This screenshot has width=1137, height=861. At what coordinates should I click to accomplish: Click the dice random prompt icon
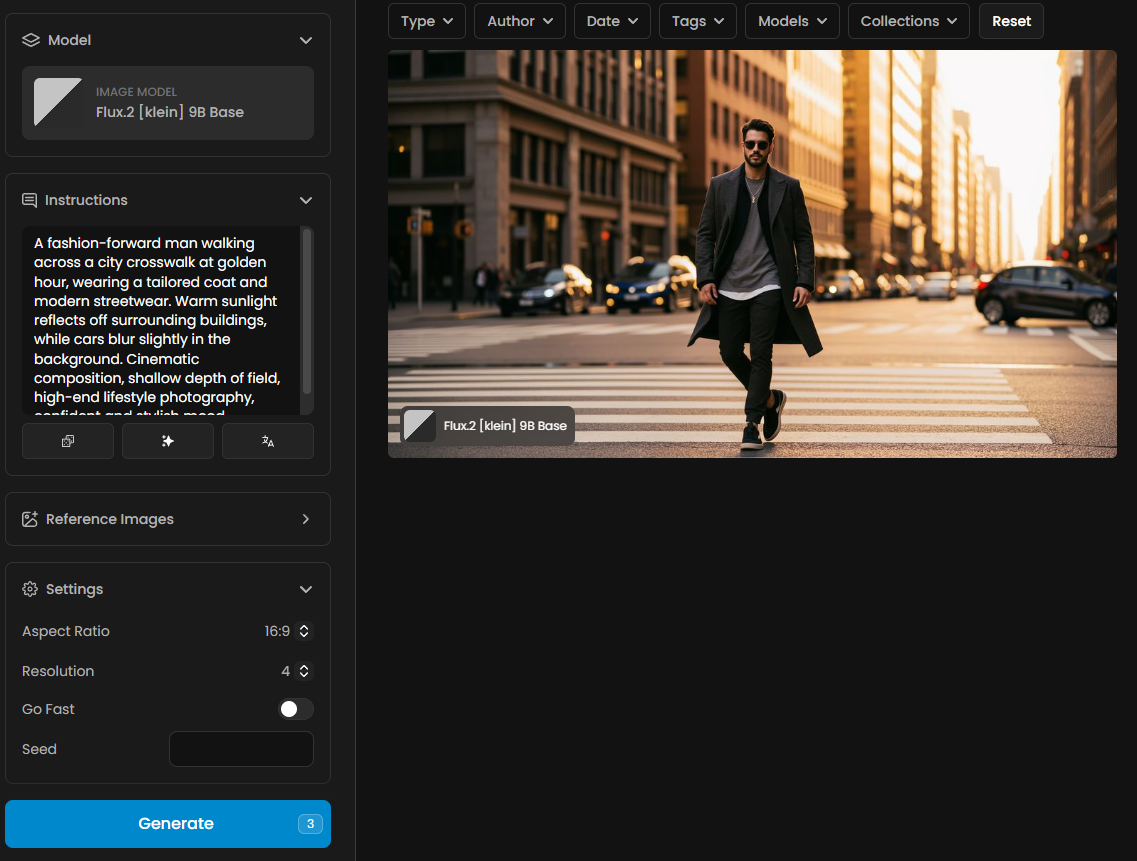coord(68,441)
